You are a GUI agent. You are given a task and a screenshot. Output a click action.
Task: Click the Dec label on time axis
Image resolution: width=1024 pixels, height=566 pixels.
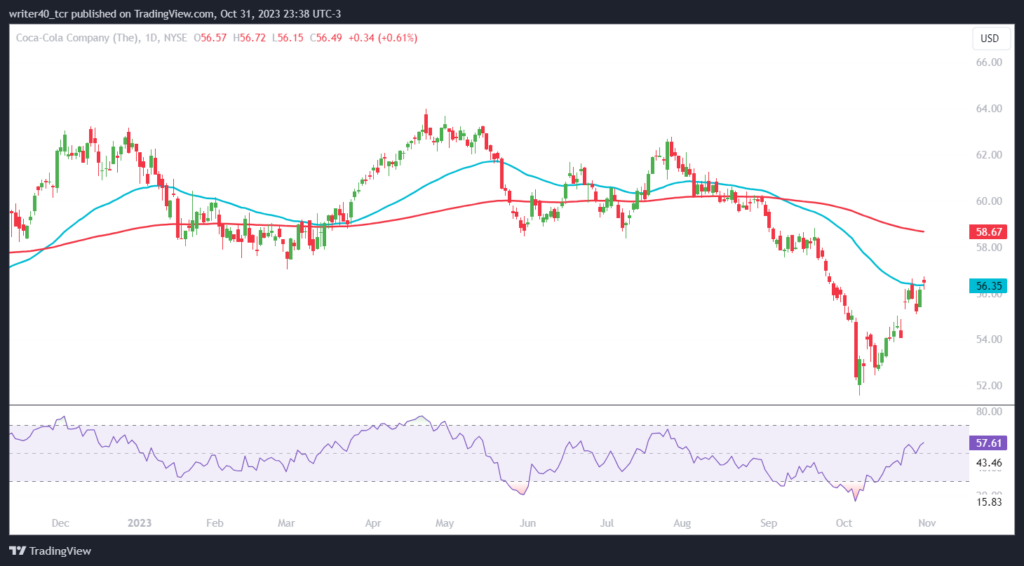[60, 523]
